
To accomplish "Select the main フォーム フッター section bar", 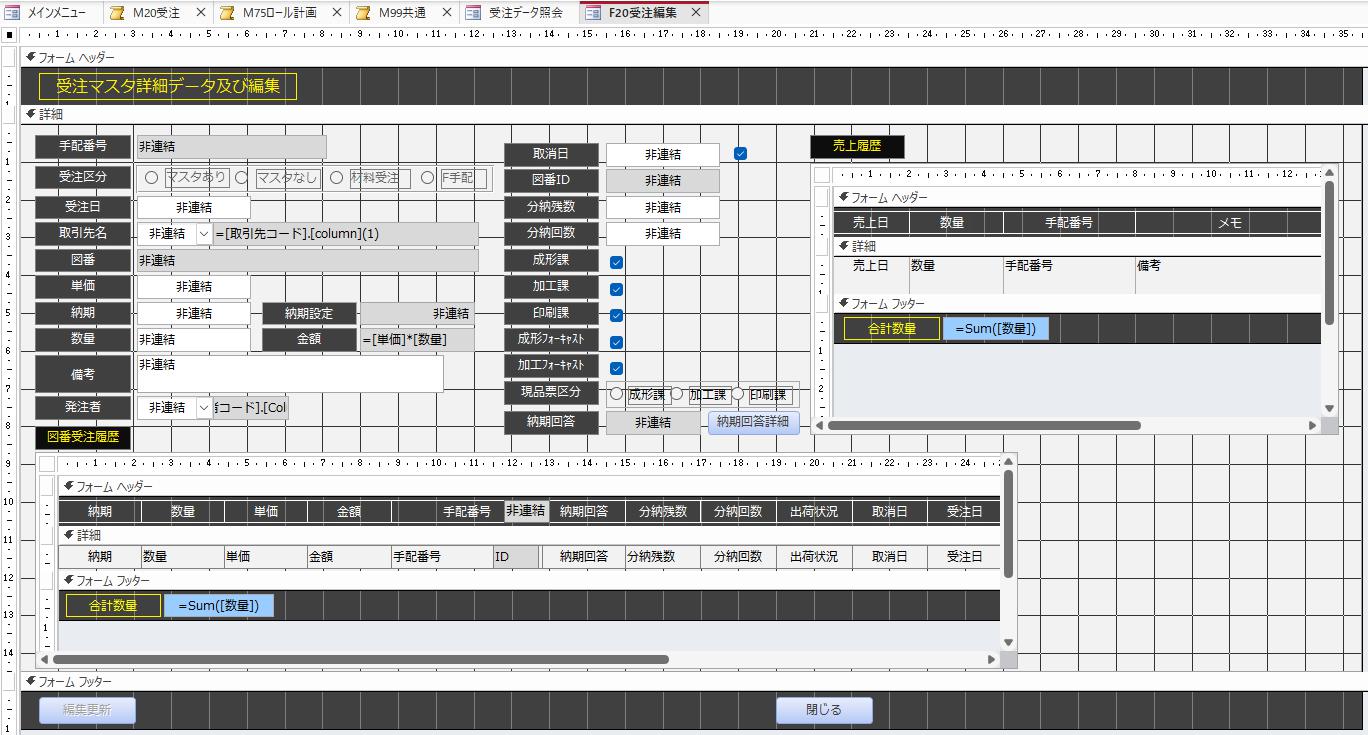I will coord(694,682).
